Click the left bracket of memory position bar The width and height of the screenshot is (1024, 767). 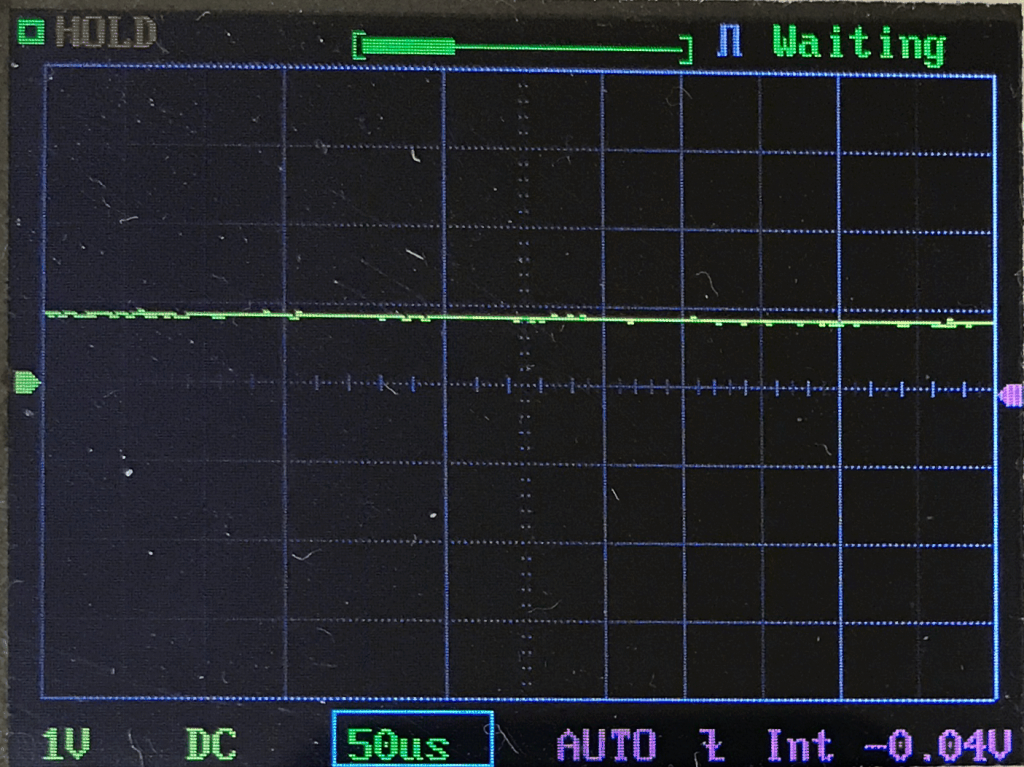(359, 46)
